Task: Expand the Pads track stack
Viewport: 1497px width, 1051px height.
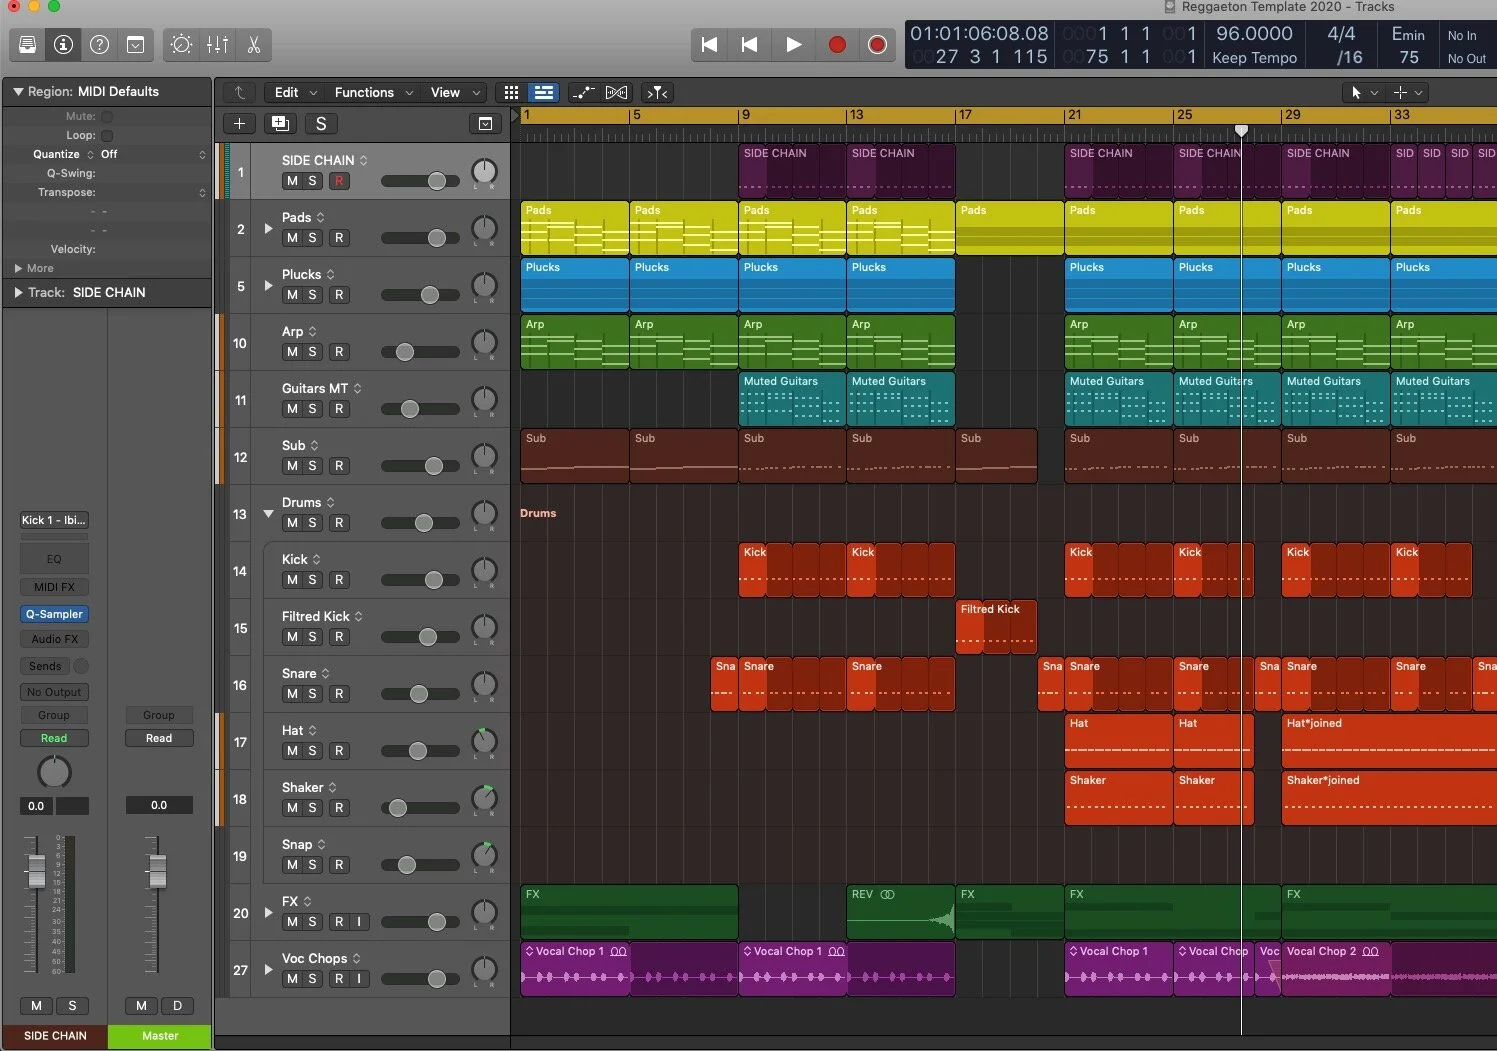Action: tap(268, 229)
